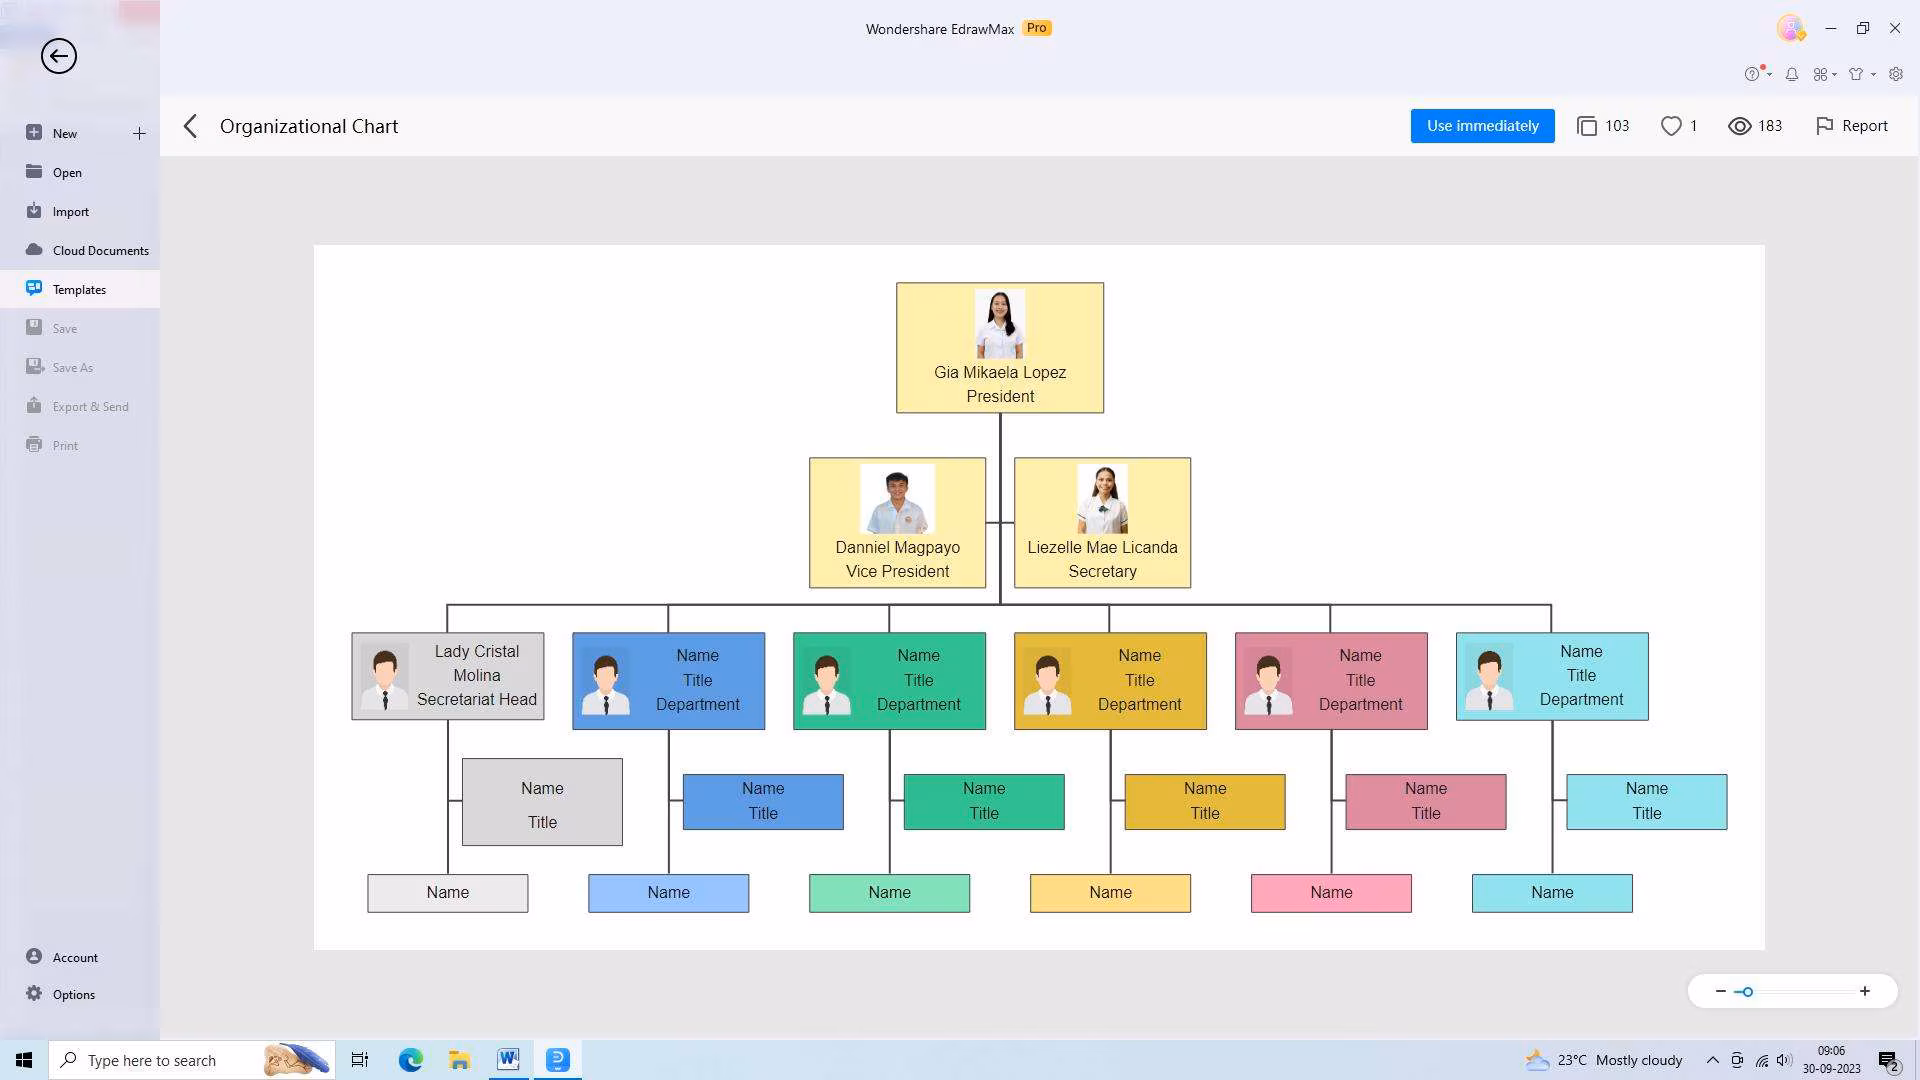
Task: Open EdrawMax app from Windows taskbar
Action: 558,1059
